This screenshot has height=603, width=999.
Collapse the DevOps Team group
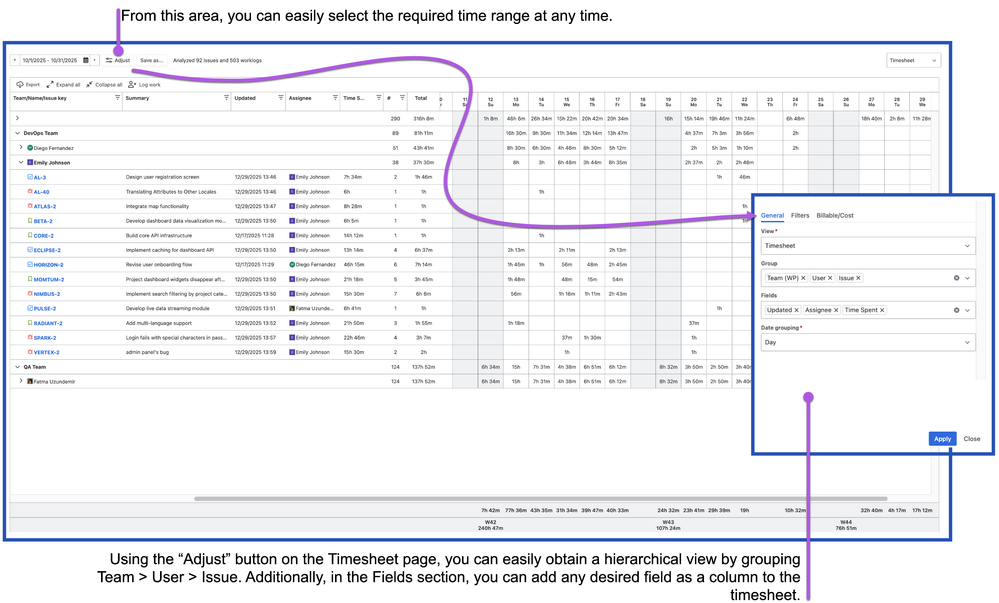18,133
